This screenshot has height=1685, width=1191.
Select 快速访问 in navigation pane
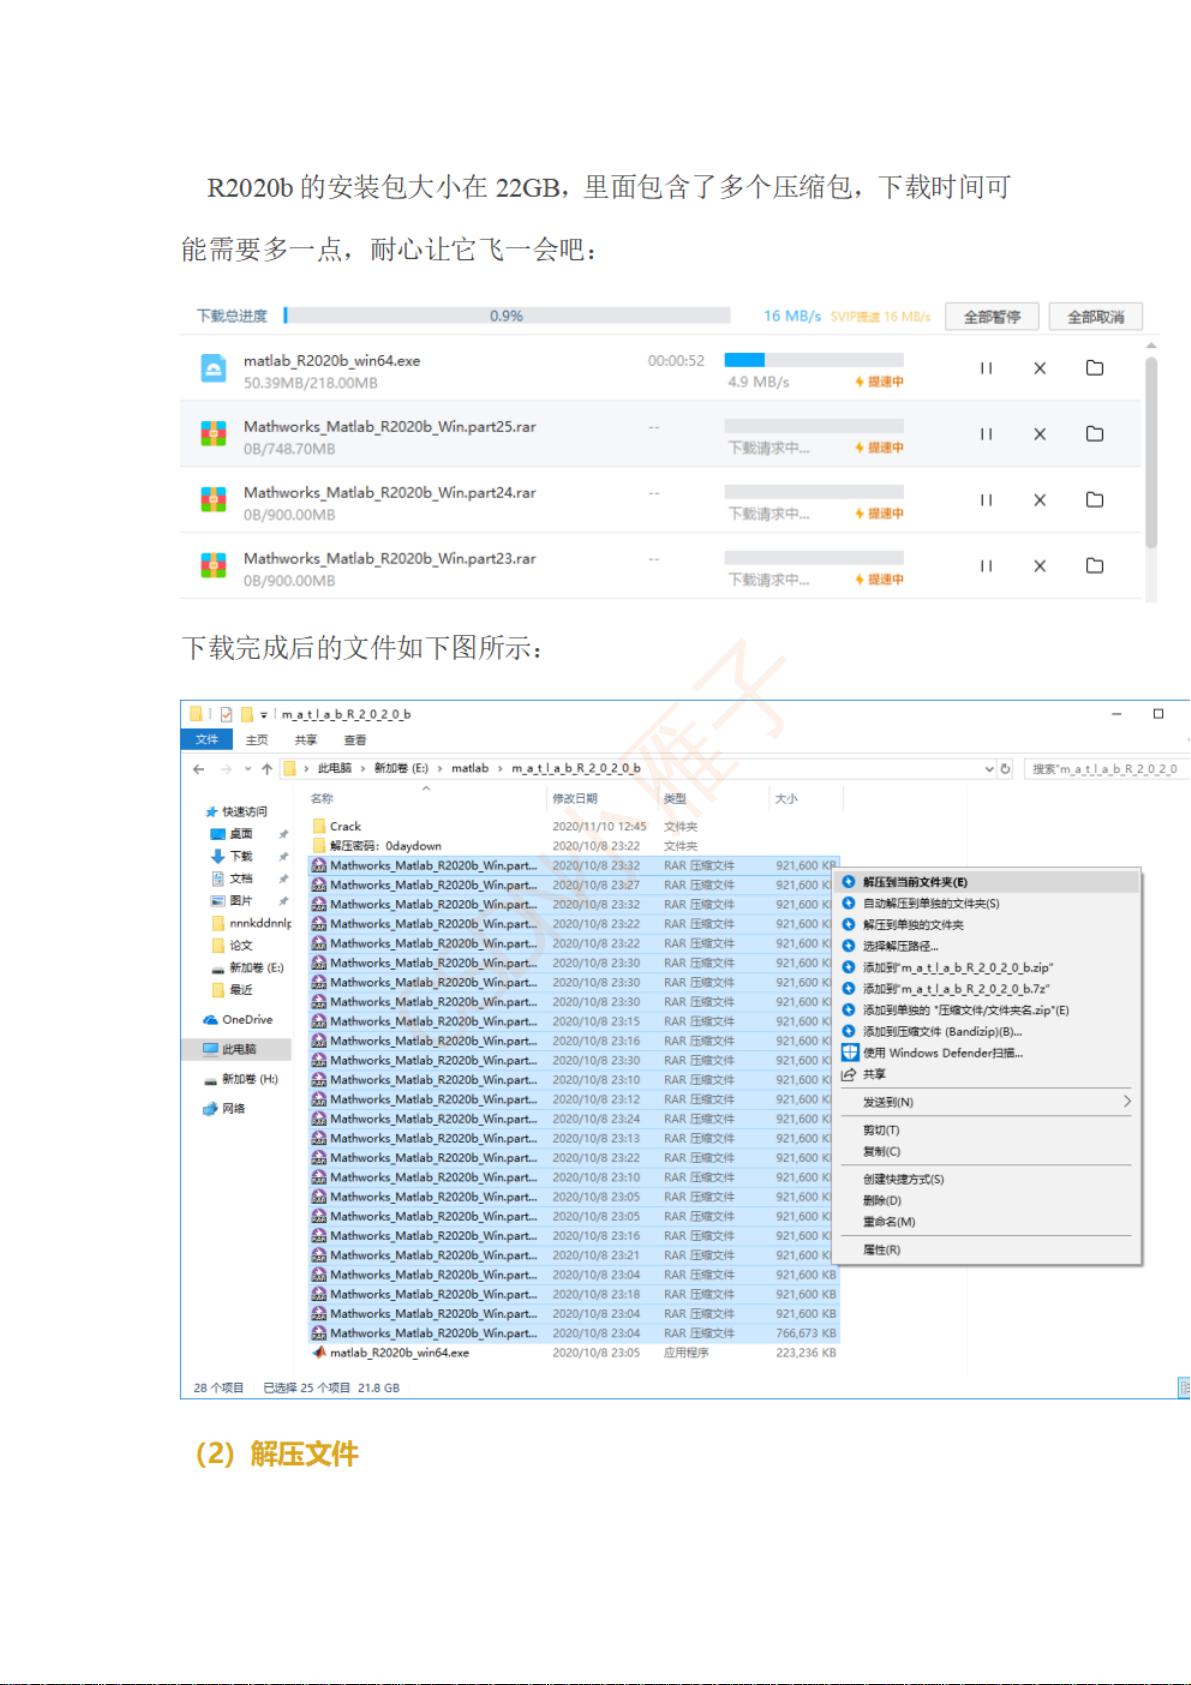point(237,811)
